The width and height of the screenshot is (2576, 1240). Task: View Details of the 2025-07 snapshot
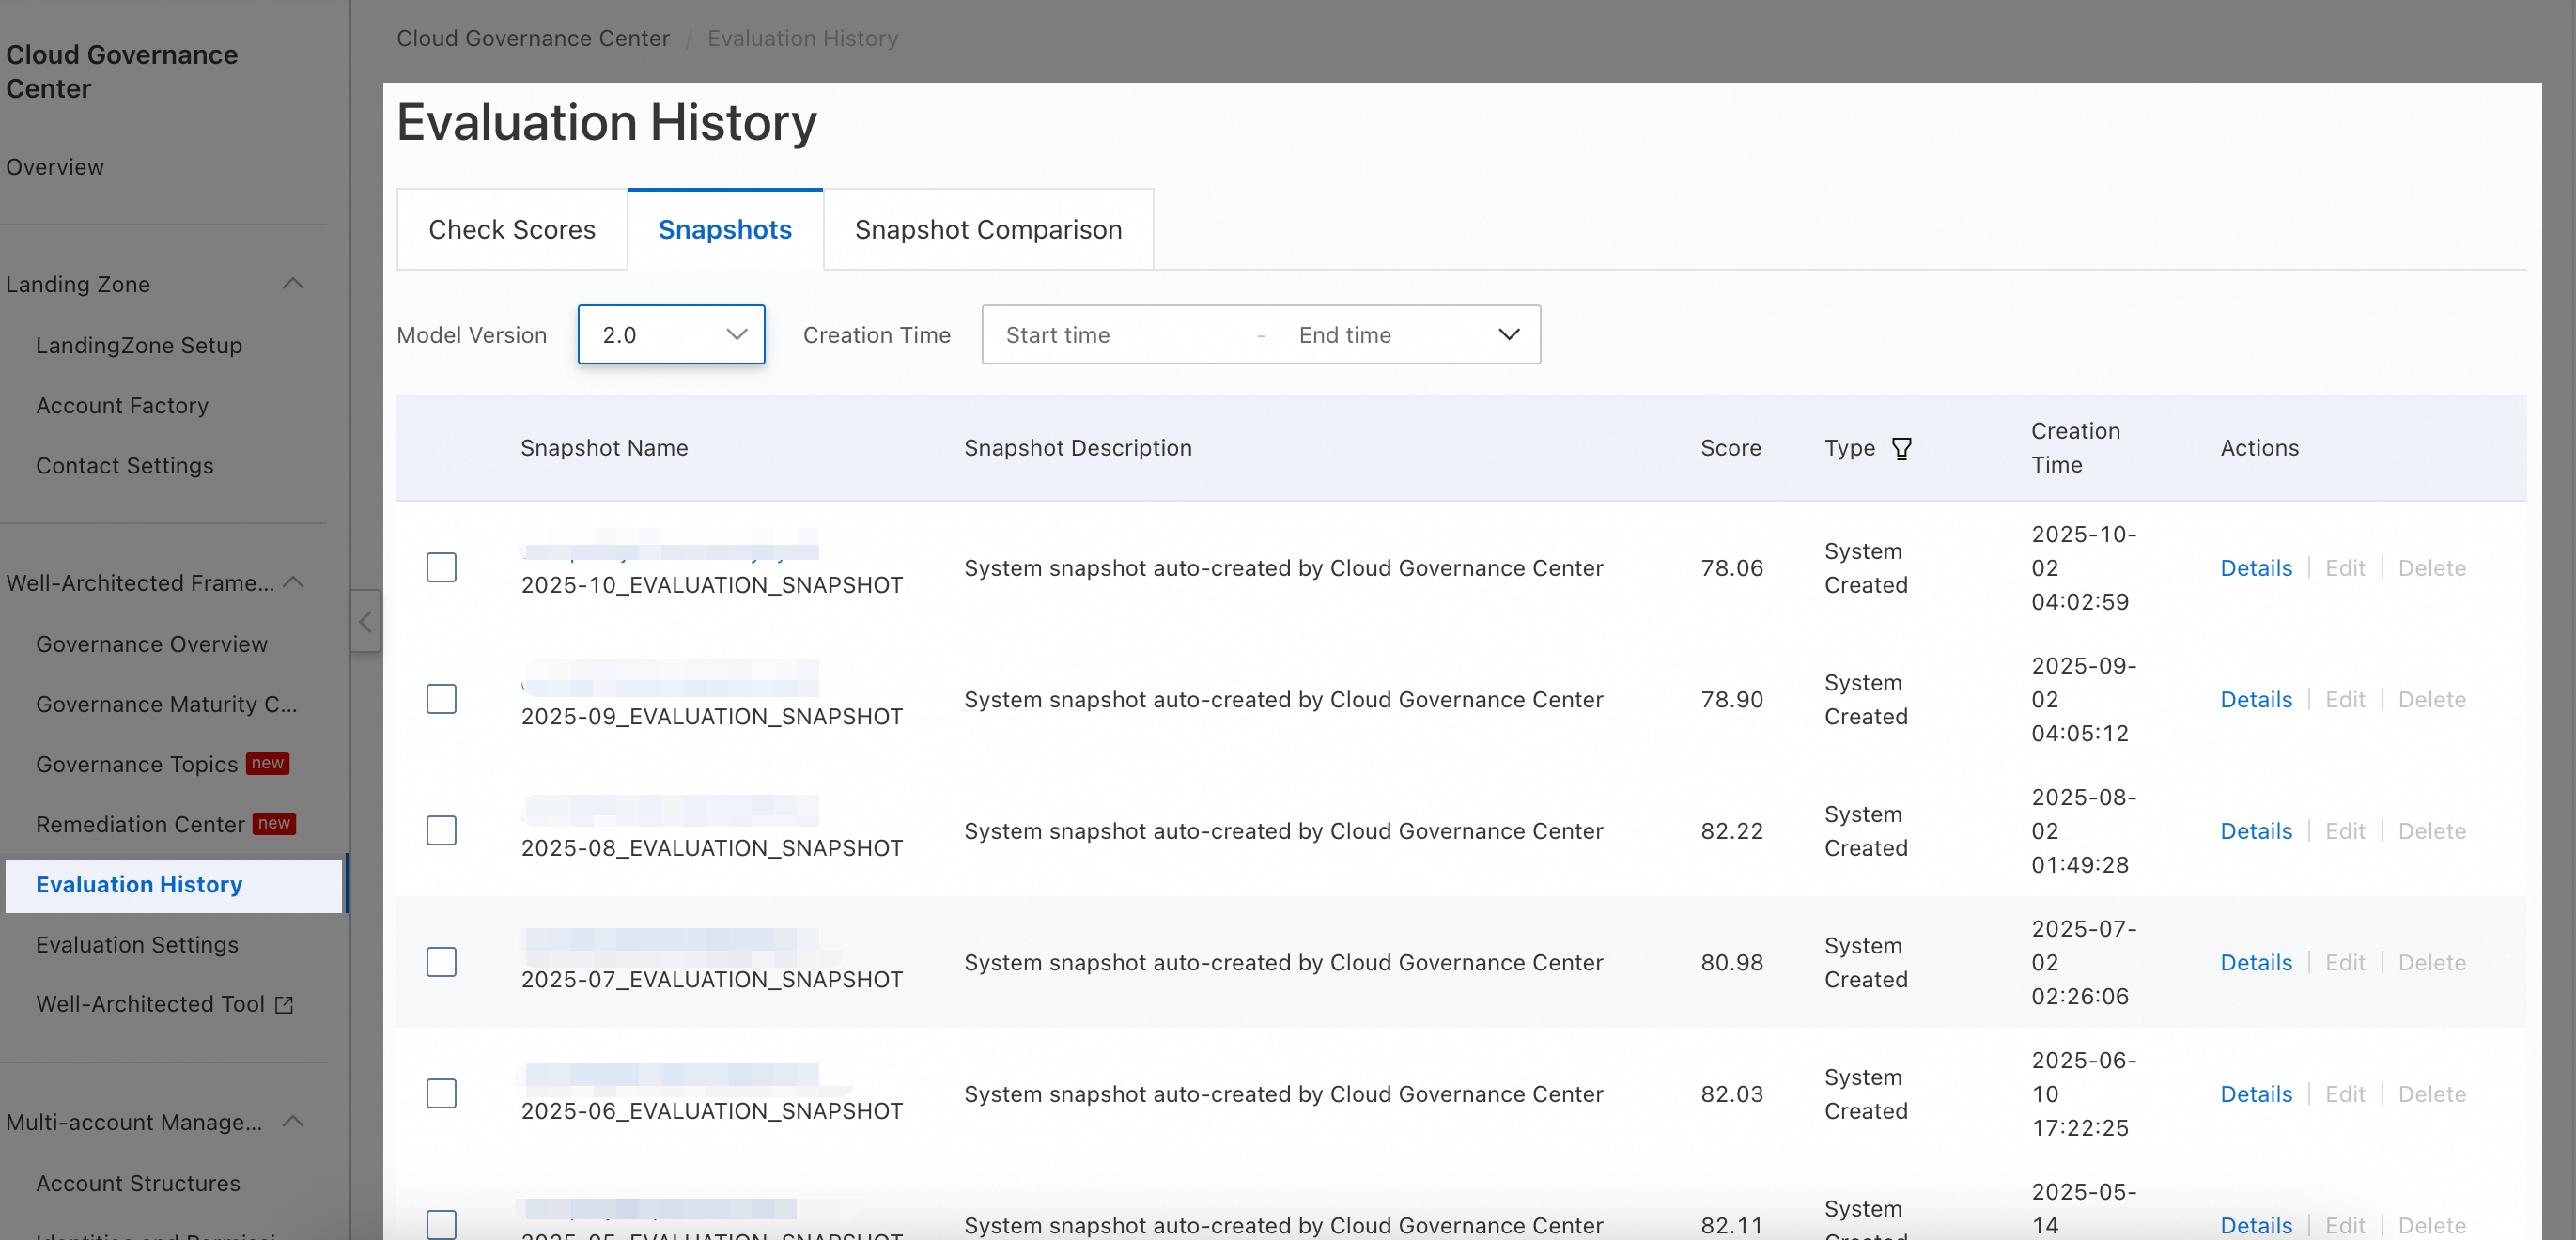pyautogui.click(x=2255, y=963)
